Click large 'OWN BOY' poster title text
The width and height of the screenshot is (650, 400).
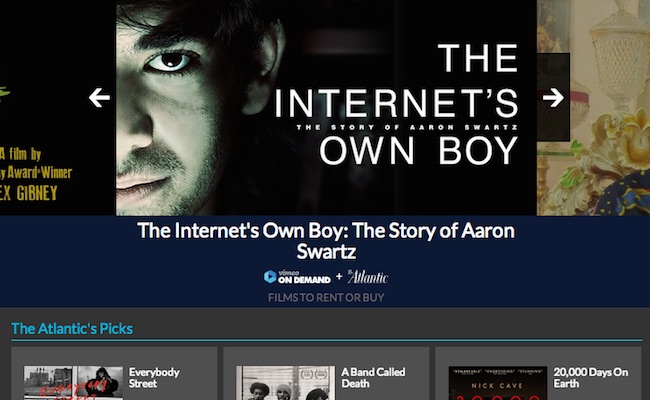(419, 151)
